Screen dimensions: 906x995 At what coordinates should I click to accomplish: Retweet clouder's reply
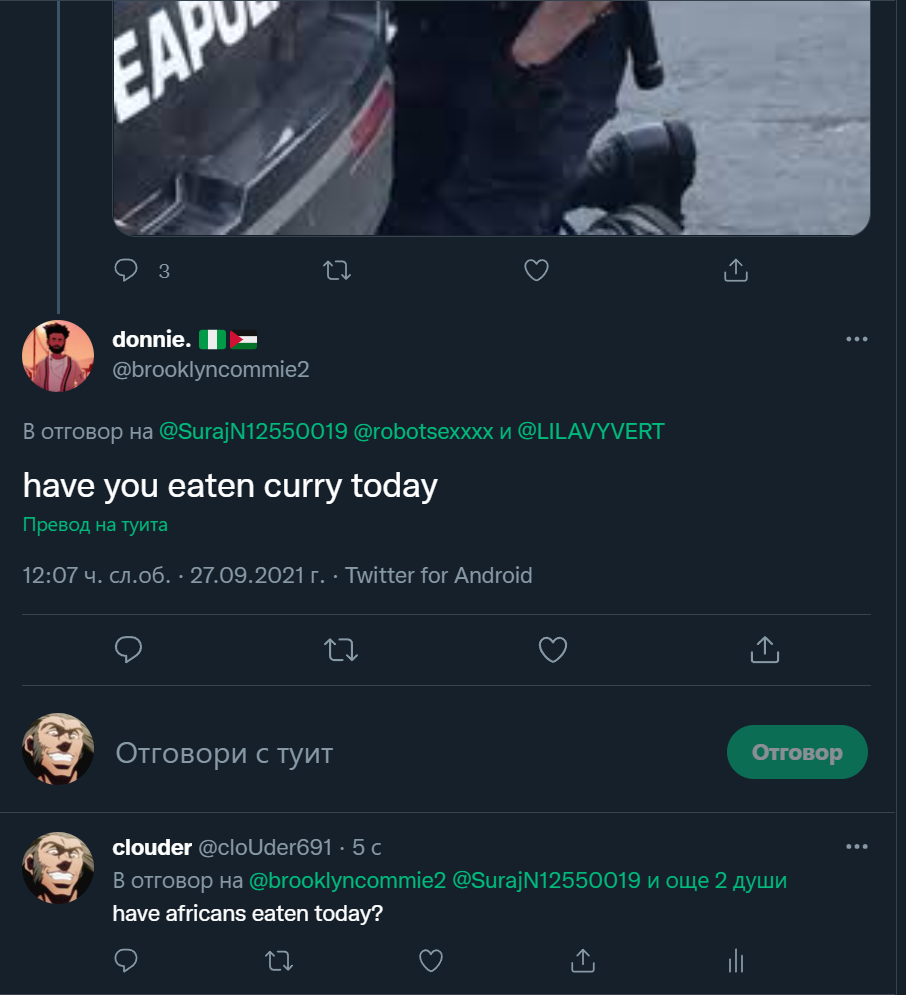pos(279,961)
